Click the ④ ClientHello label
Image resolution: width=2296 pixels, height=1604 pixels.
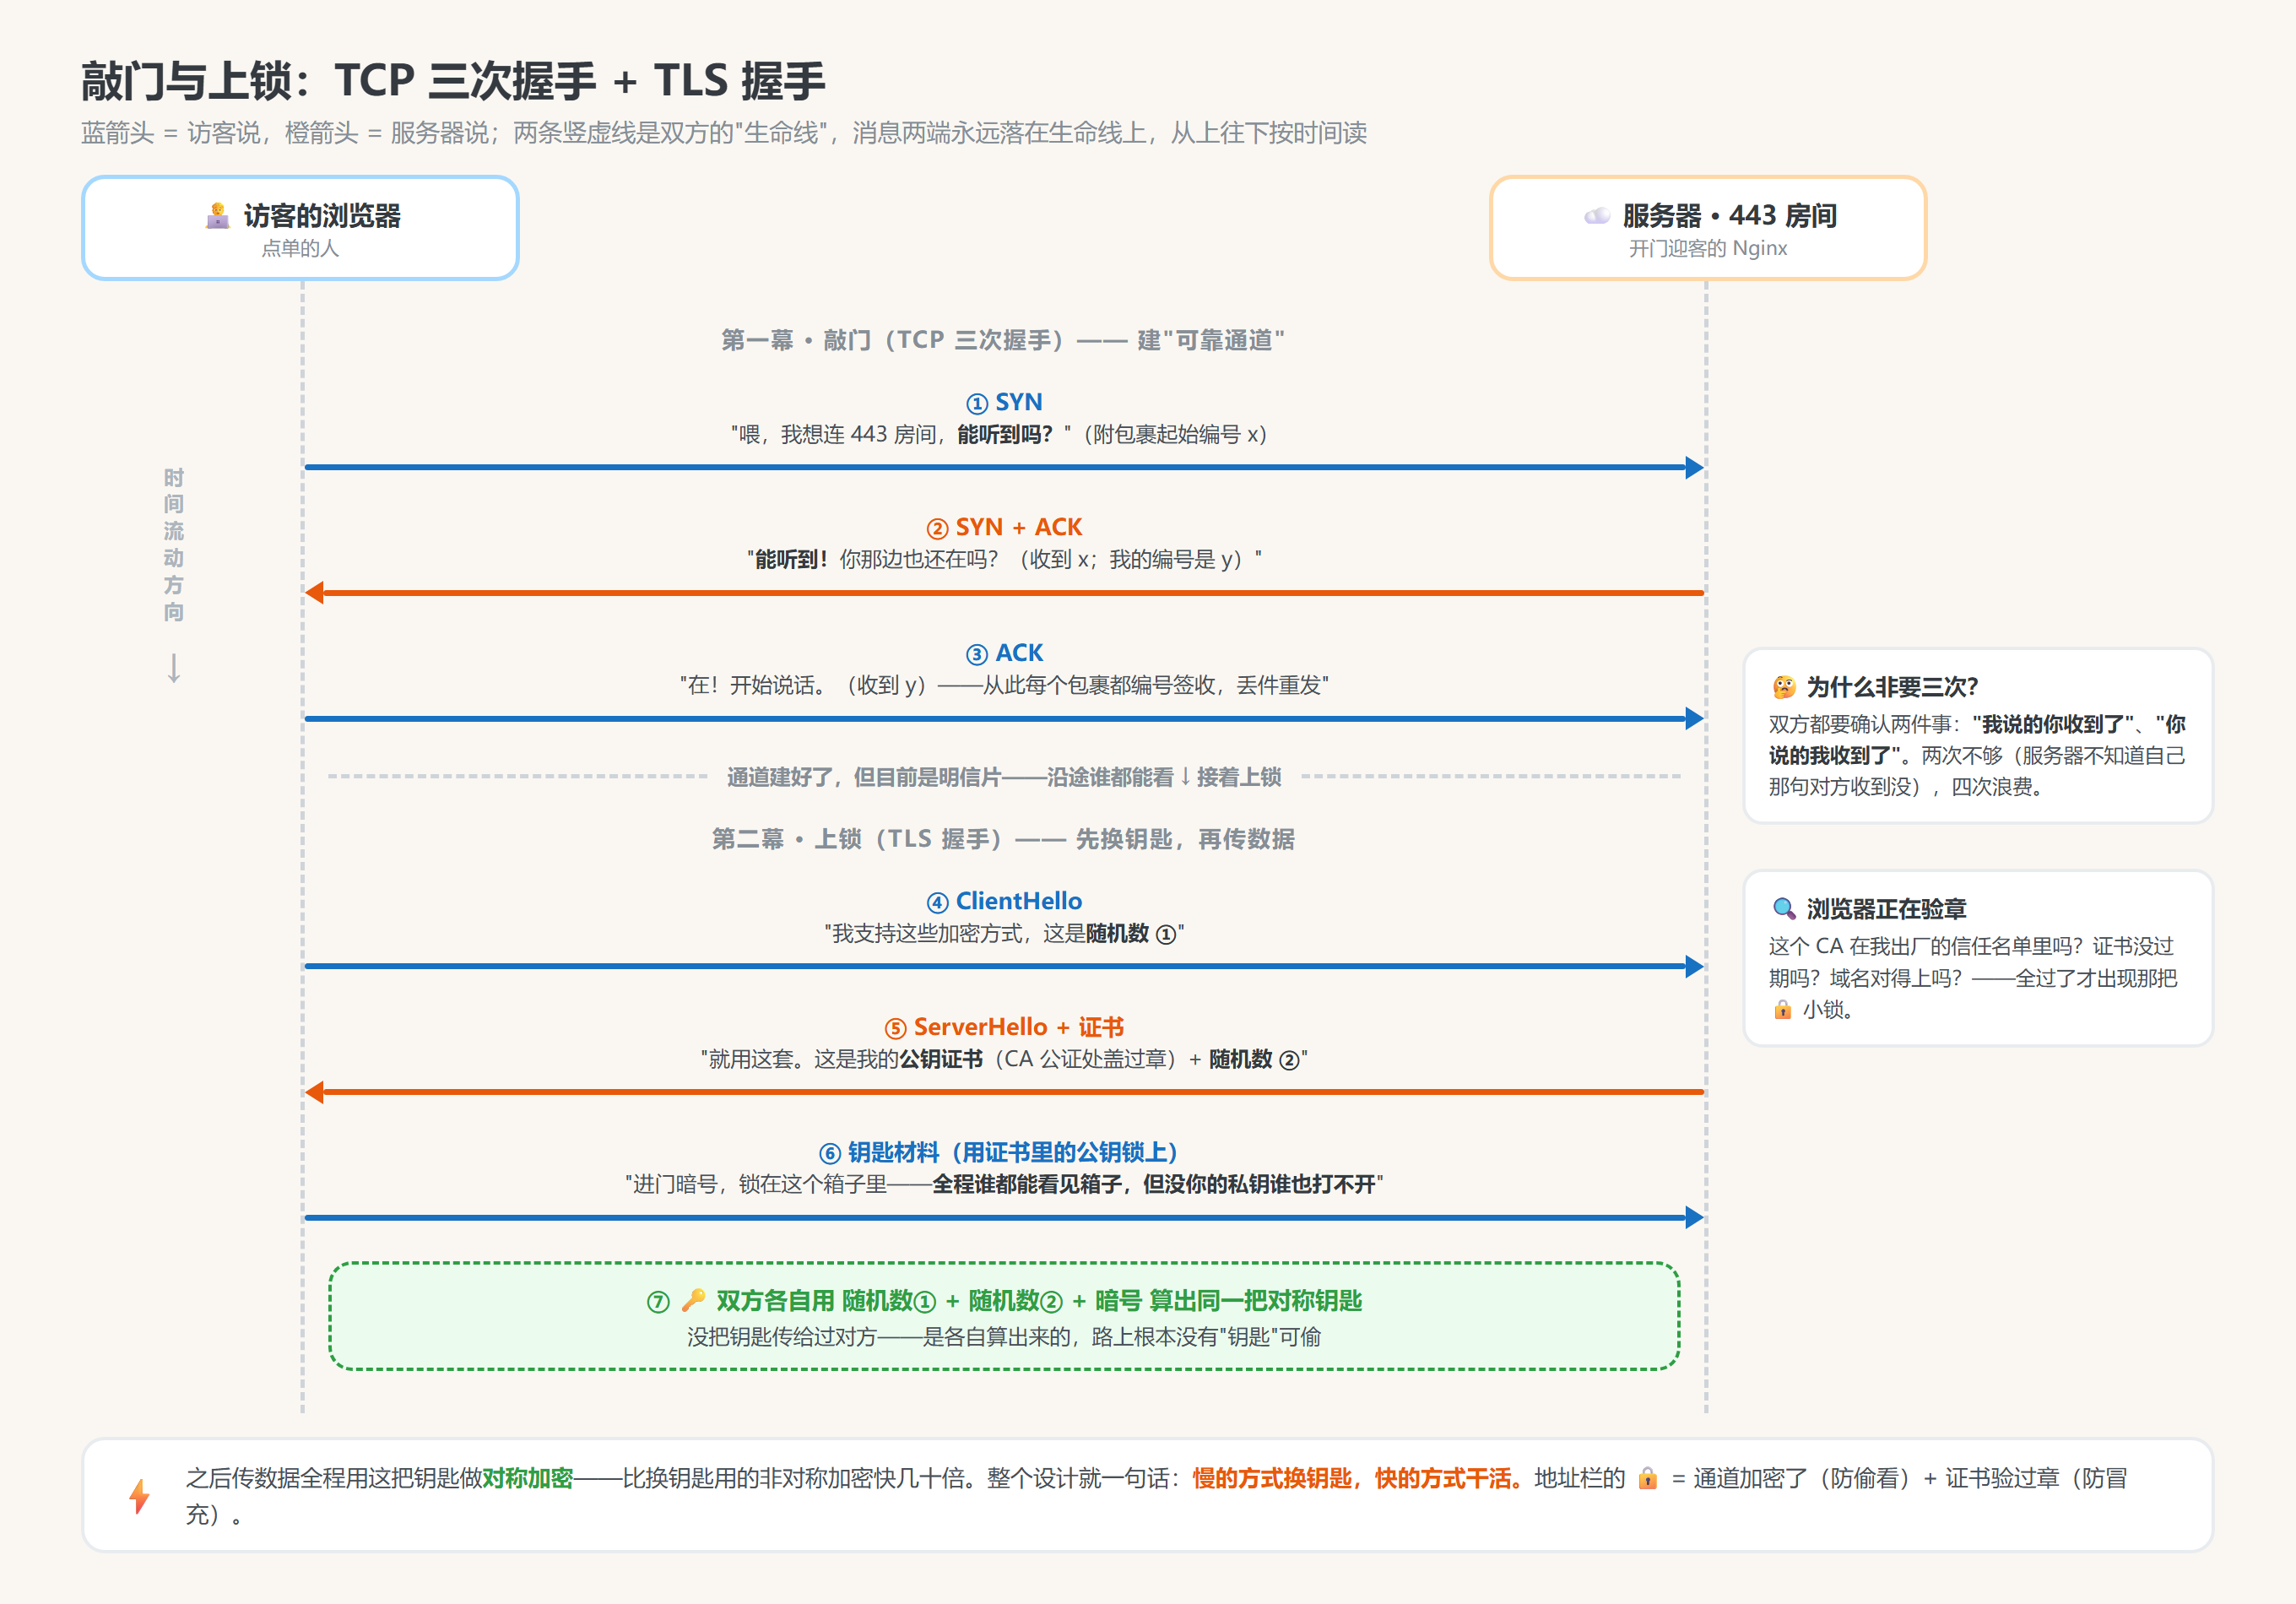(1004, 901)
